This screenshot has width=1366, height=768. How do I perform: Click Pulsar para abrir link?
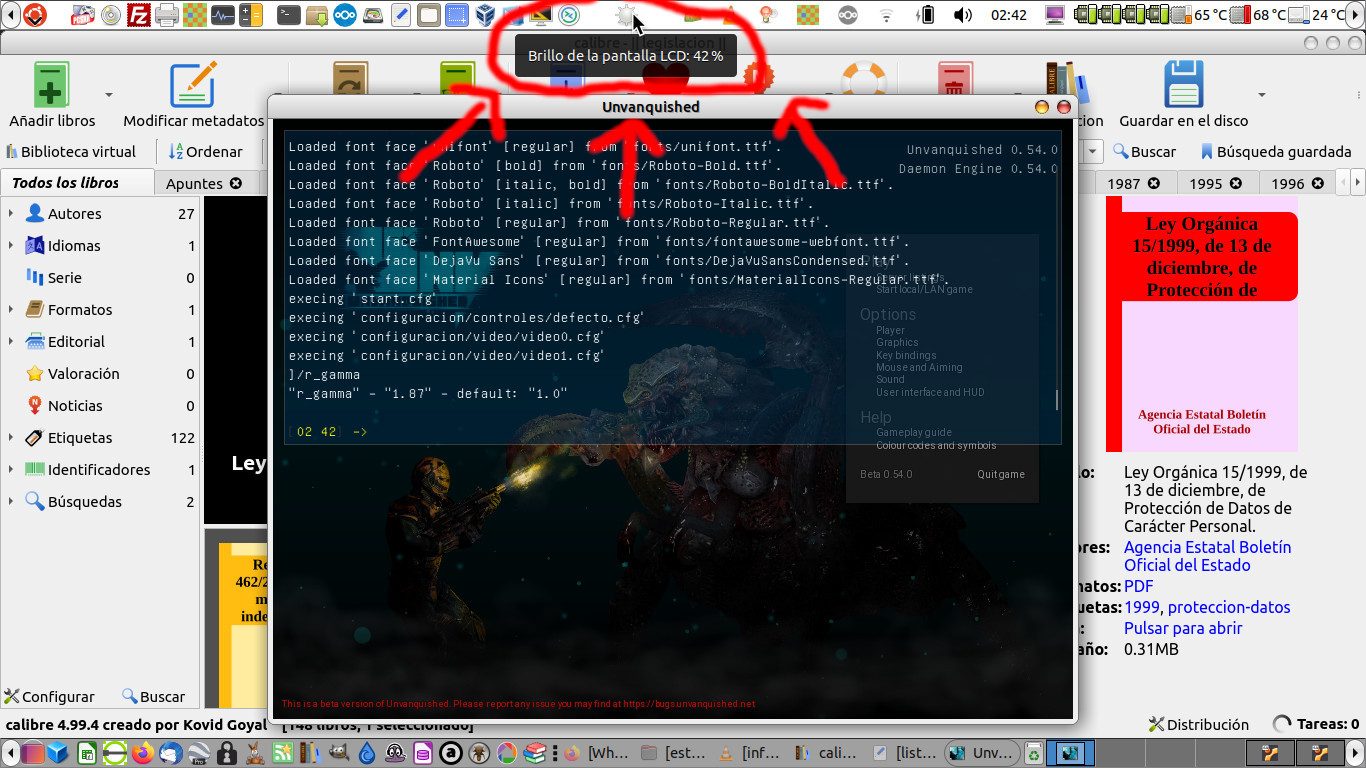coord(1183,628)
